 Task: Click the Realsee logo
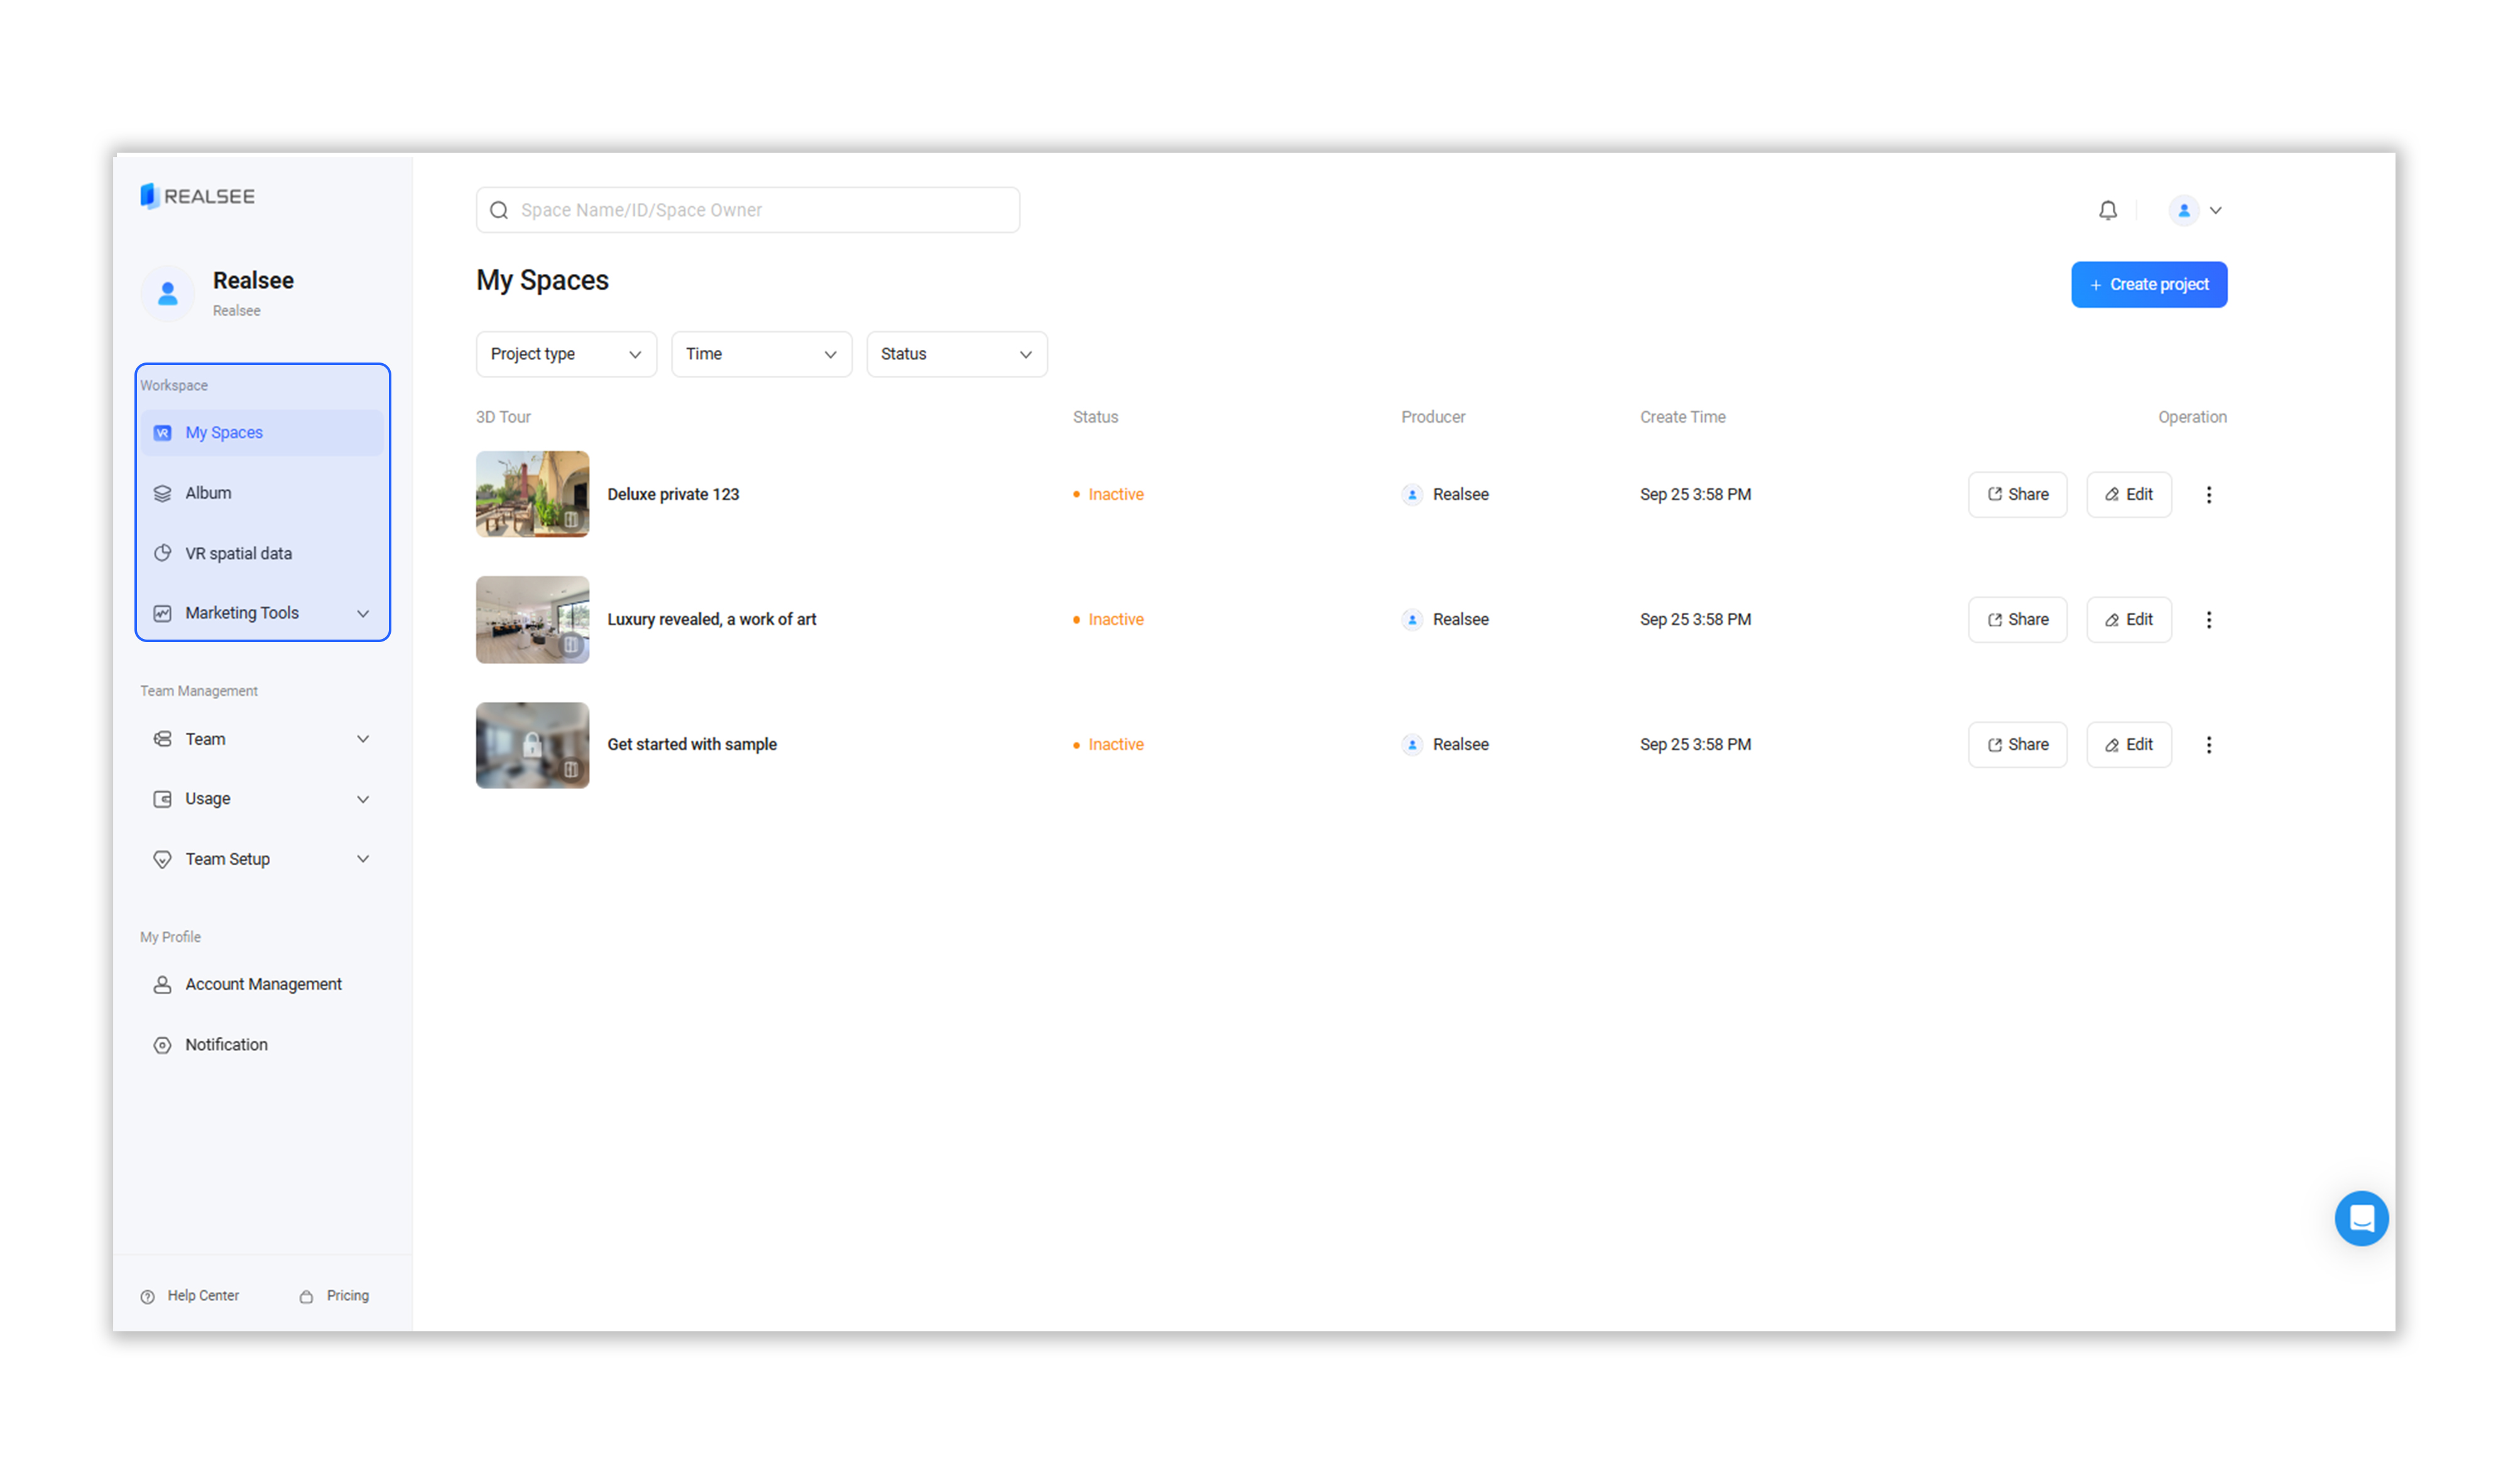(198, 196)
